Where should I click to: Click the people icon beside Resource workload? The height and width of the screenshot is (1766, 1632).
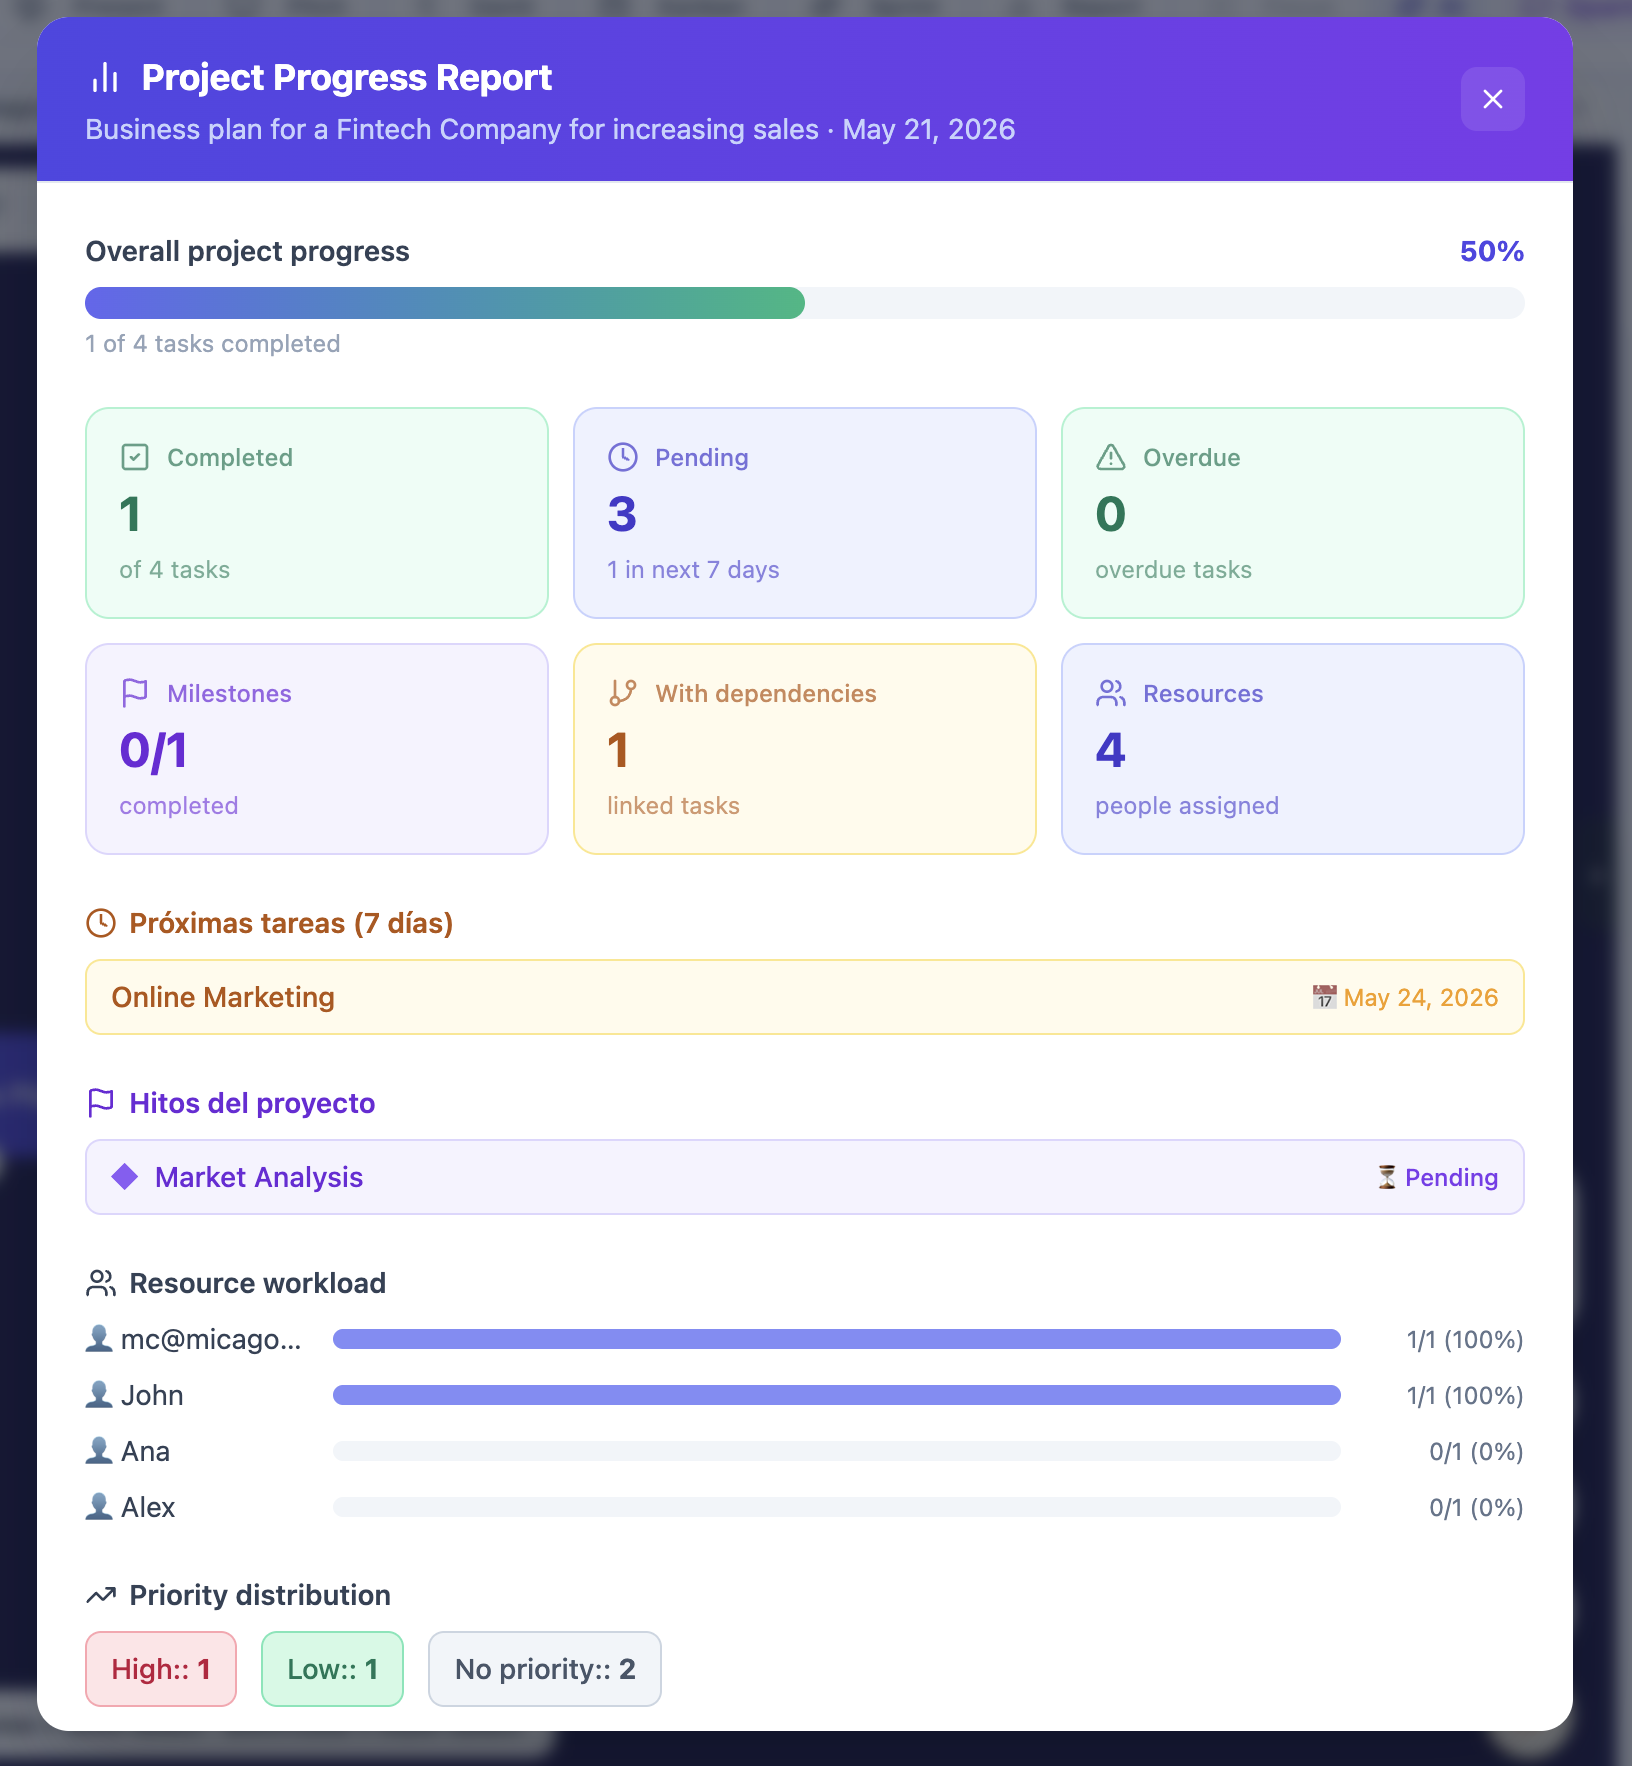click(101, 1283)
